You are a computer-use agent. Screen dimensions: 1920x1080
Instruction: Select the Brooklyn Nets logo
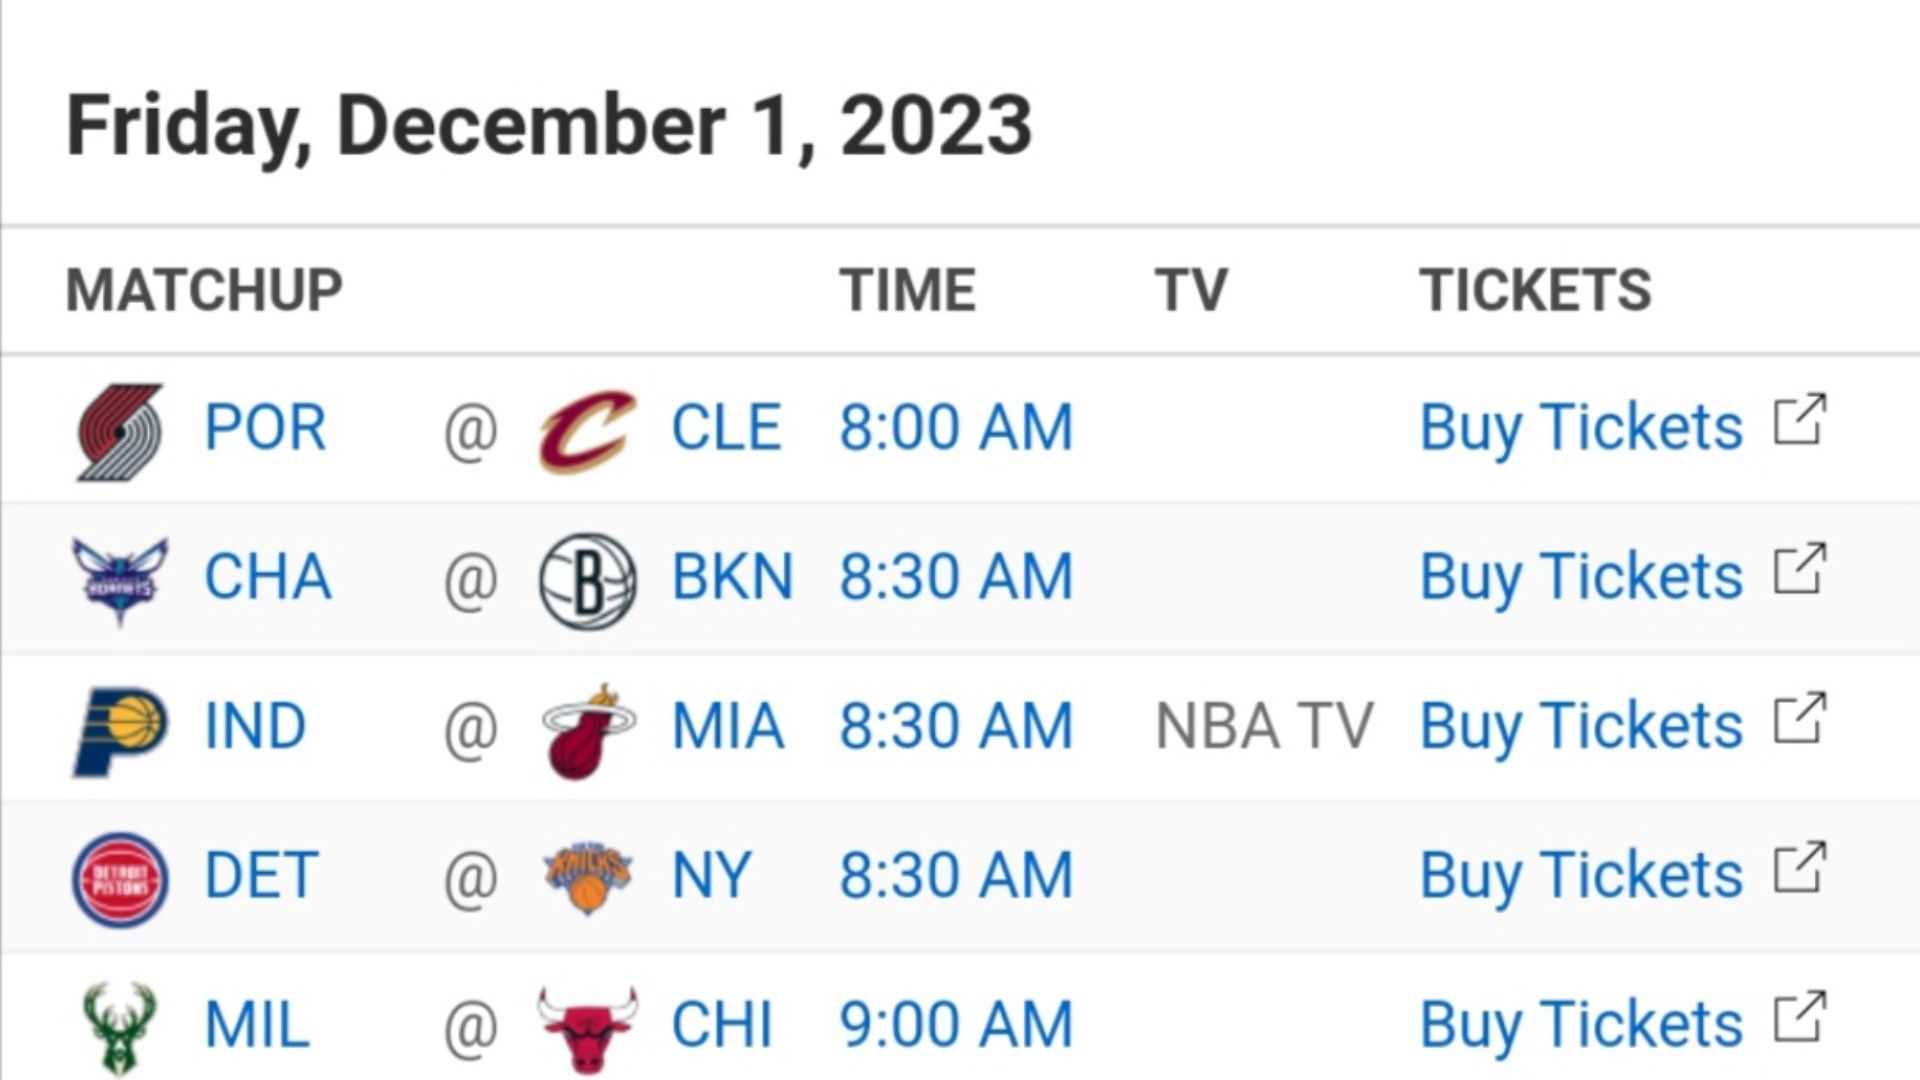587,580
